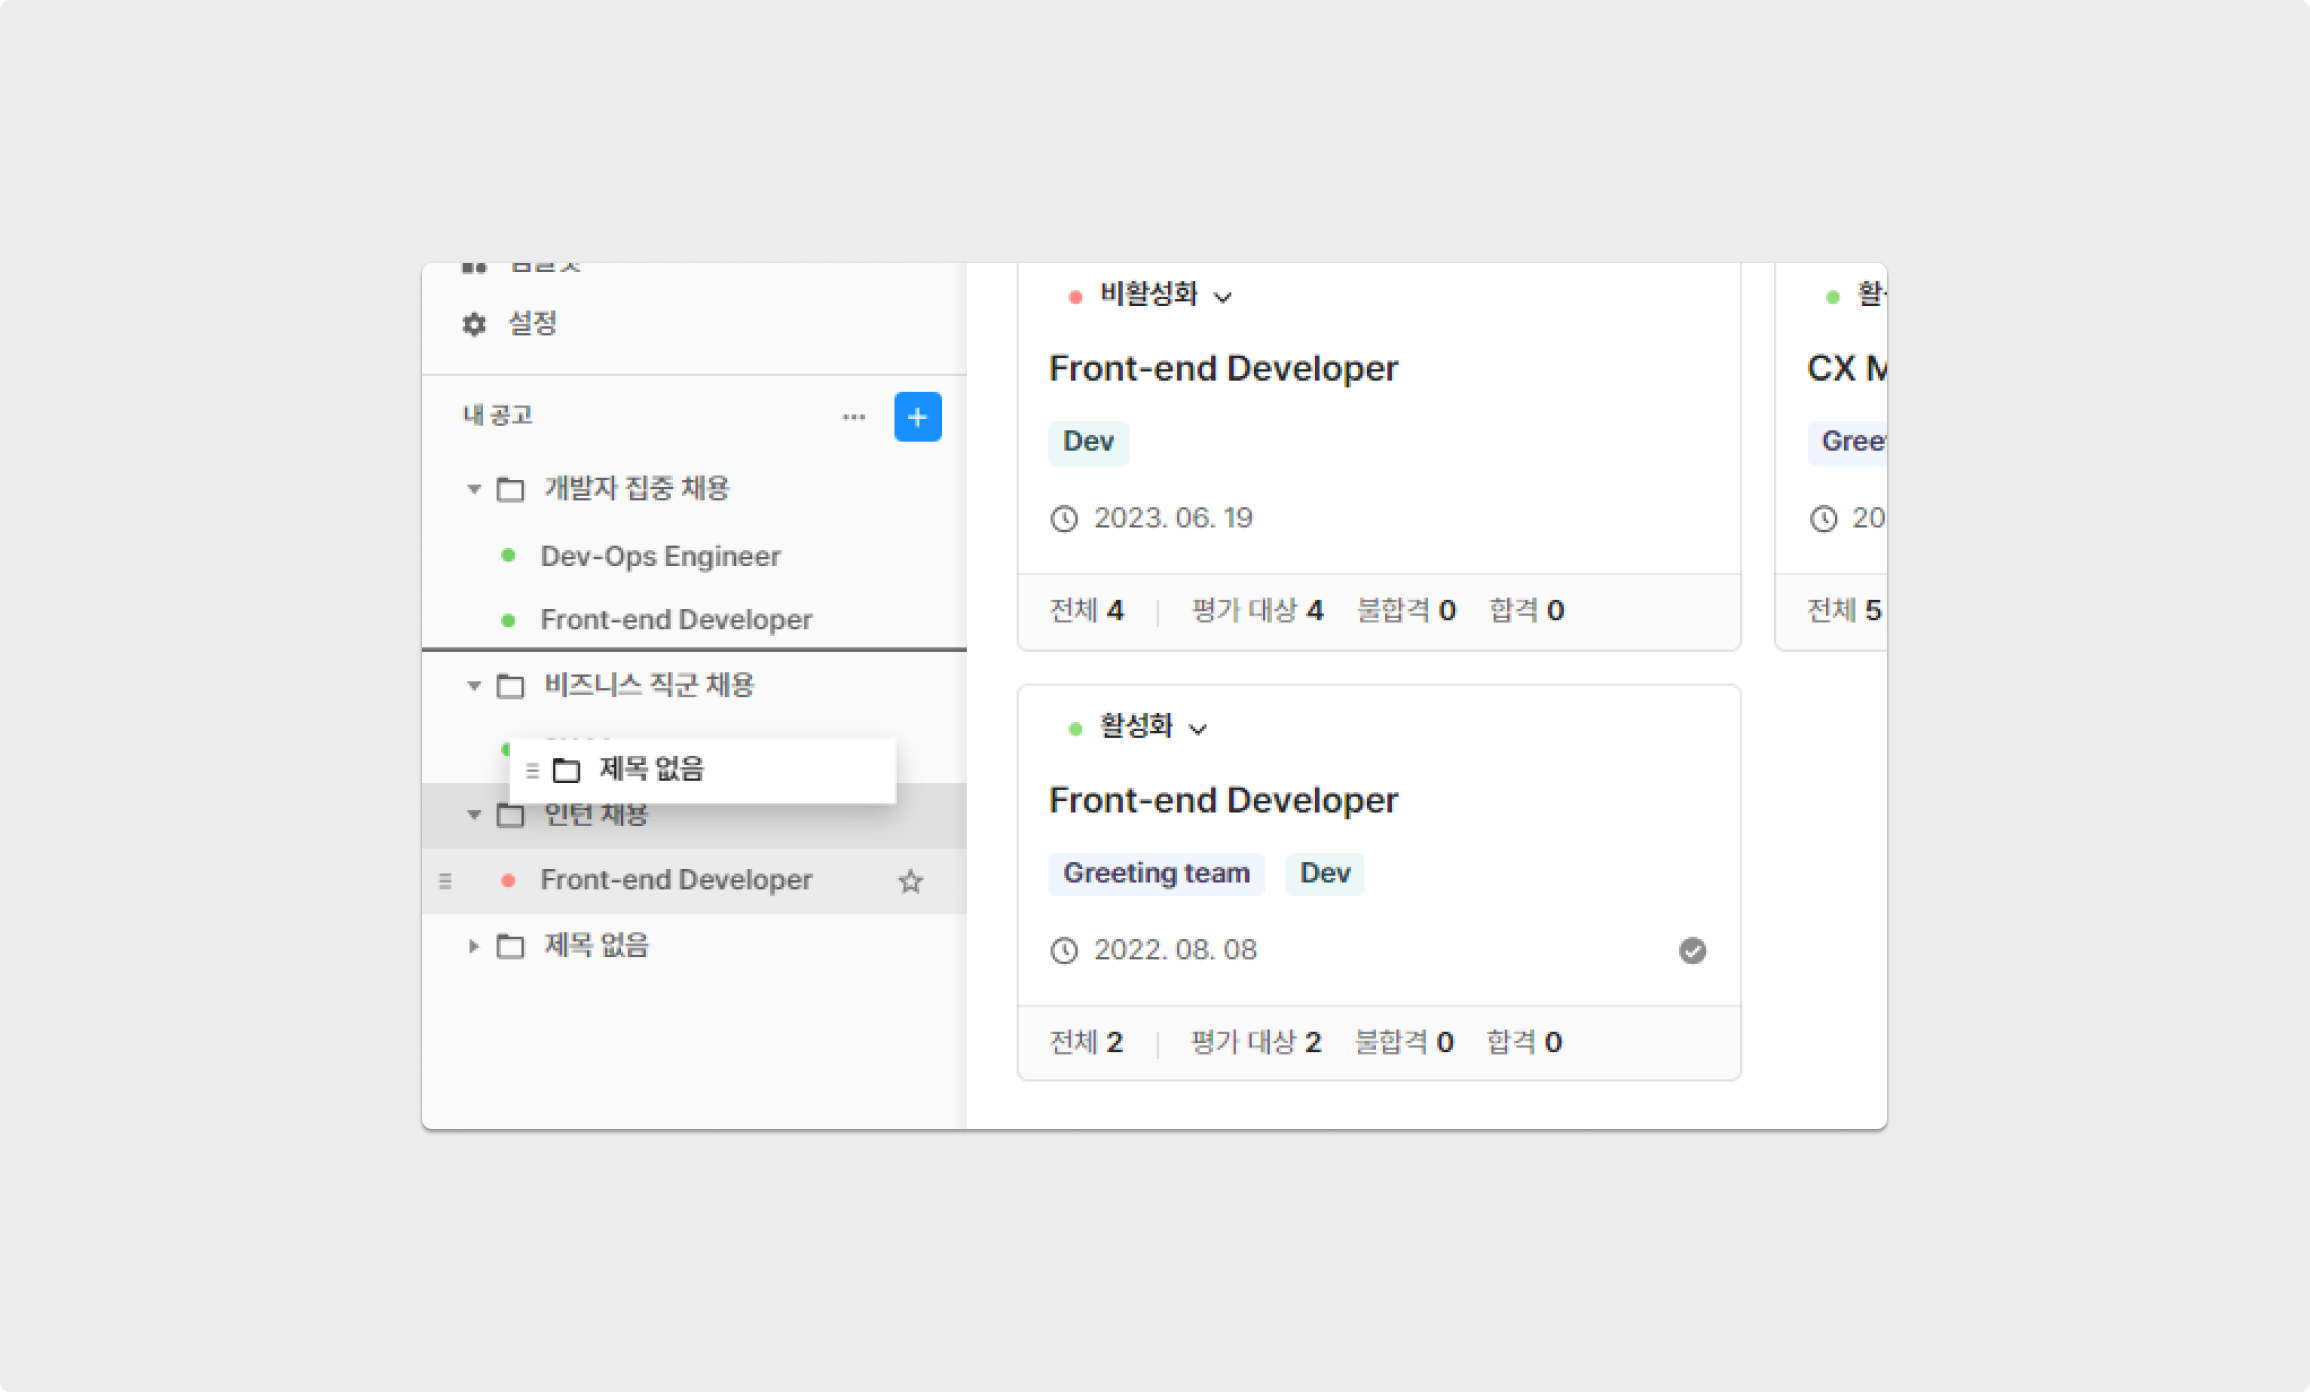This screenshot has height=1392, width=2310.
Task: Click the Dev tag on 2023 card
Action: (1088, 442)
